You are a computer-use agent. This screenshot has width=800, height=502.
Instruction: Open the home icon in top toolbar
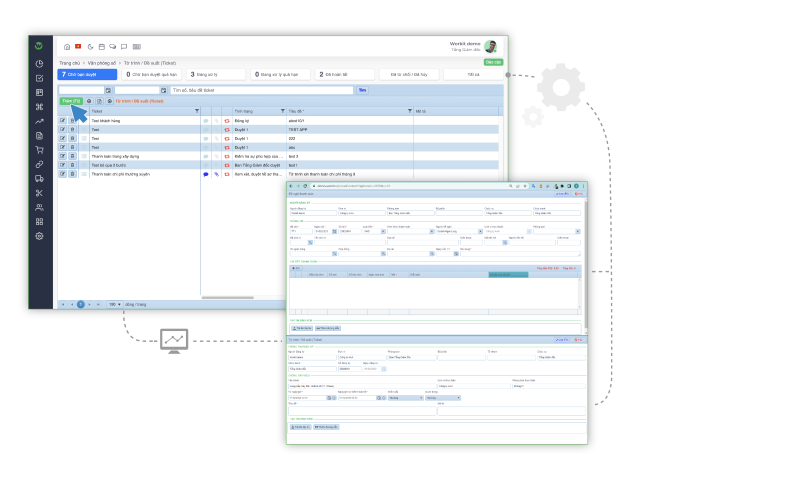67,47
